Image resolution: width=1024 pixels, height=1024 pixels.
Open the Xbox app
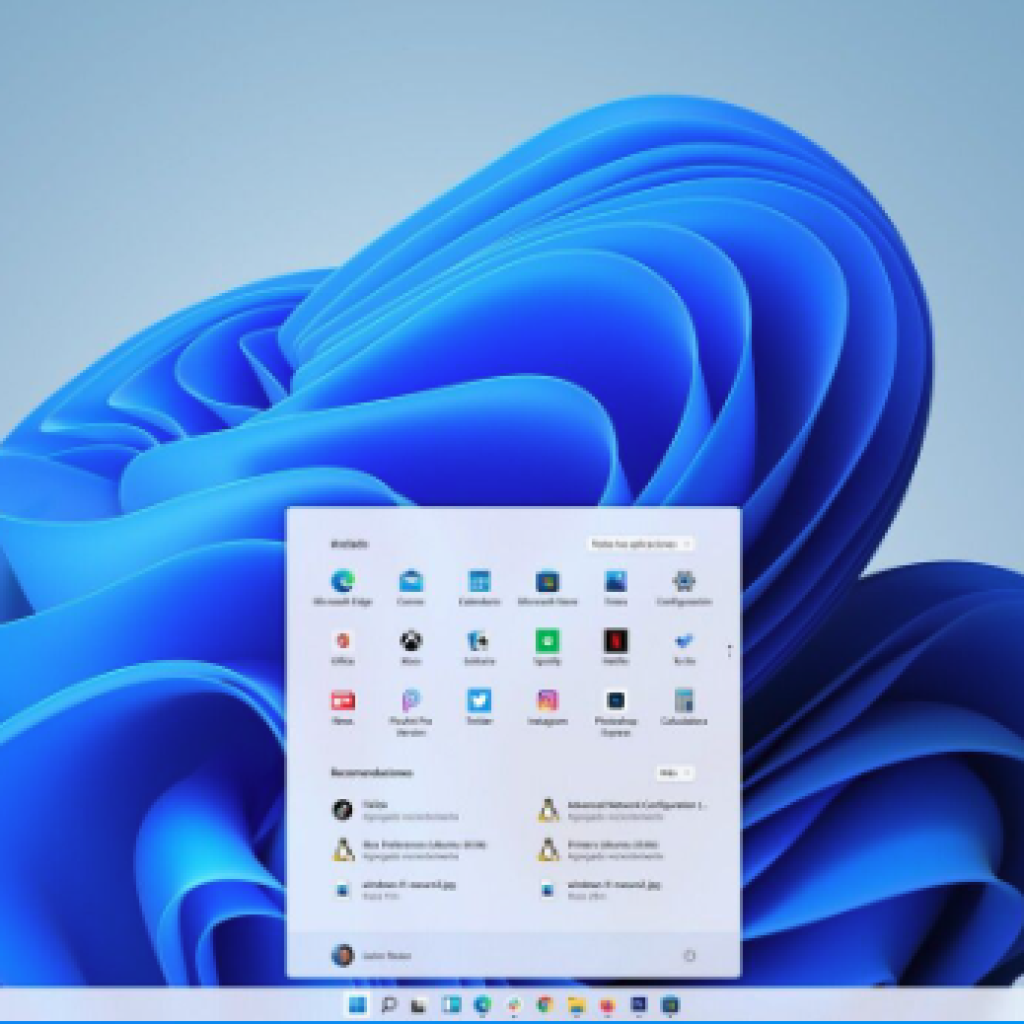pyautogui.click(x=411, y=641)
